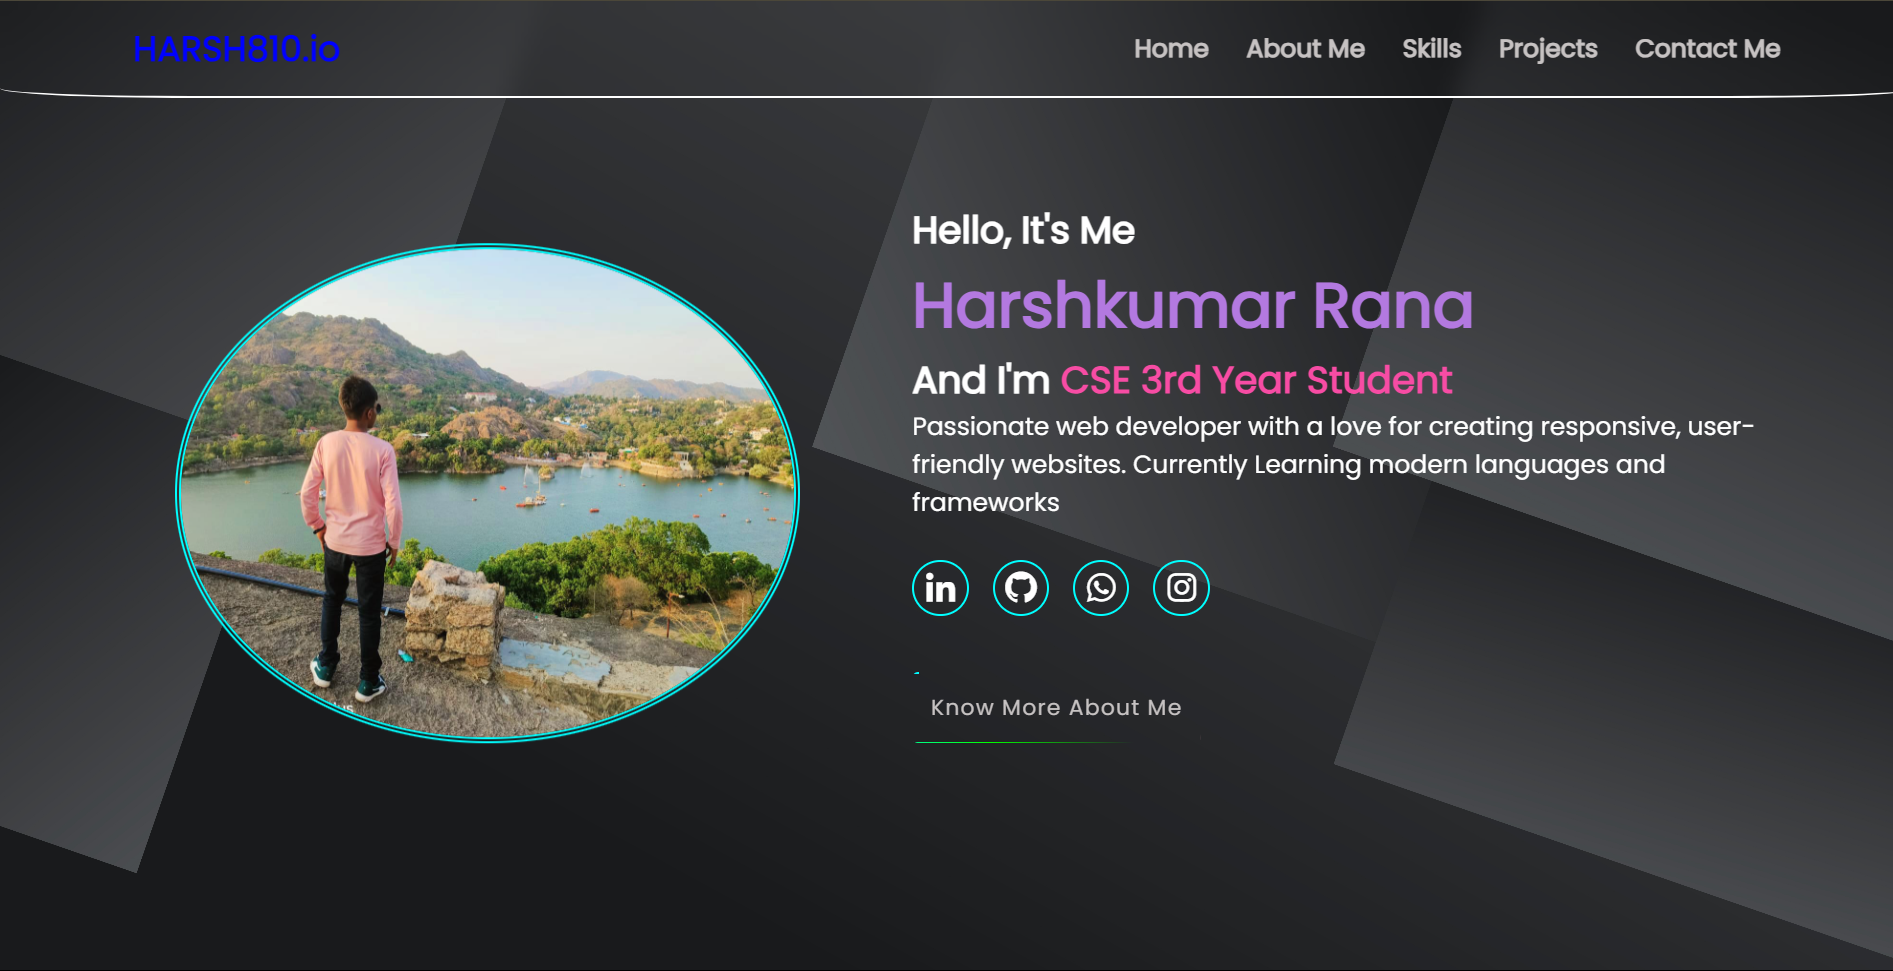Screen dimensions: 1893x971
Task: Click the Passionate web developer paragraph
Action: [1332, 464]
